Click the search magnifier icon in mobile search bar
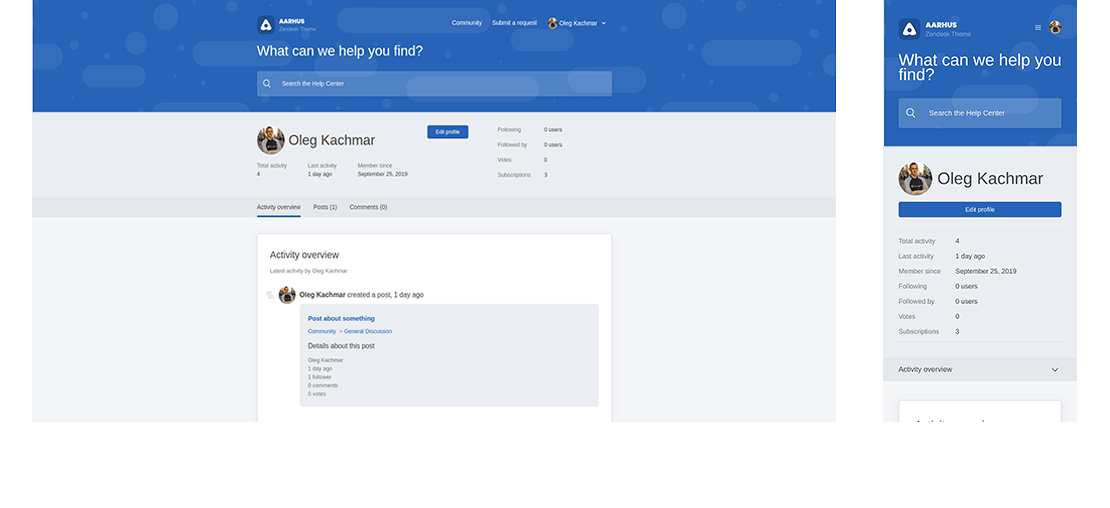The height and width of the screenshot is (508, 1110). pyautogui.click(x=910, y=113)
